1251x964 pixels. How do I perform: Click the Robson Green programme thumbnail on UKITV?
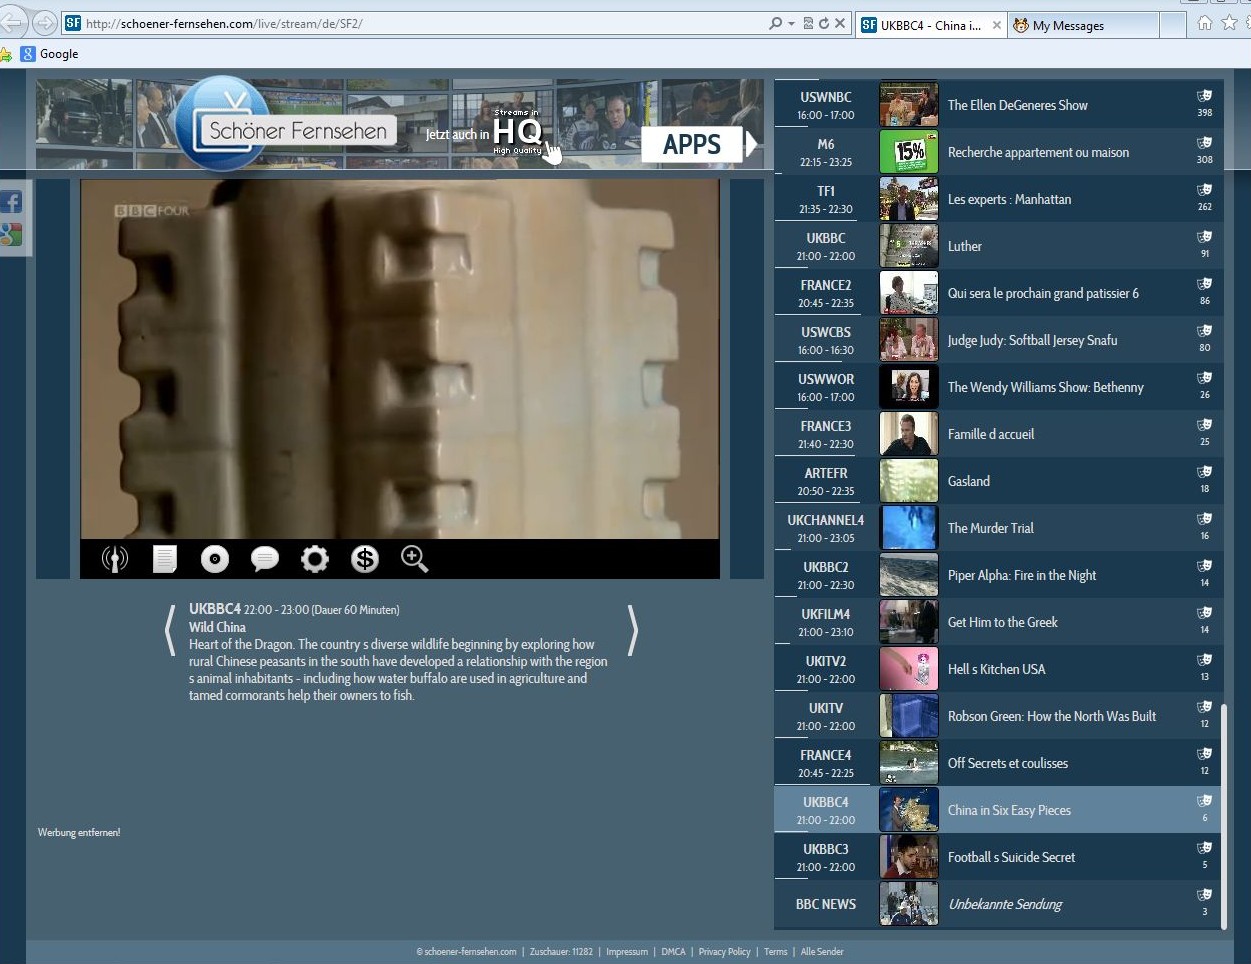909,716
